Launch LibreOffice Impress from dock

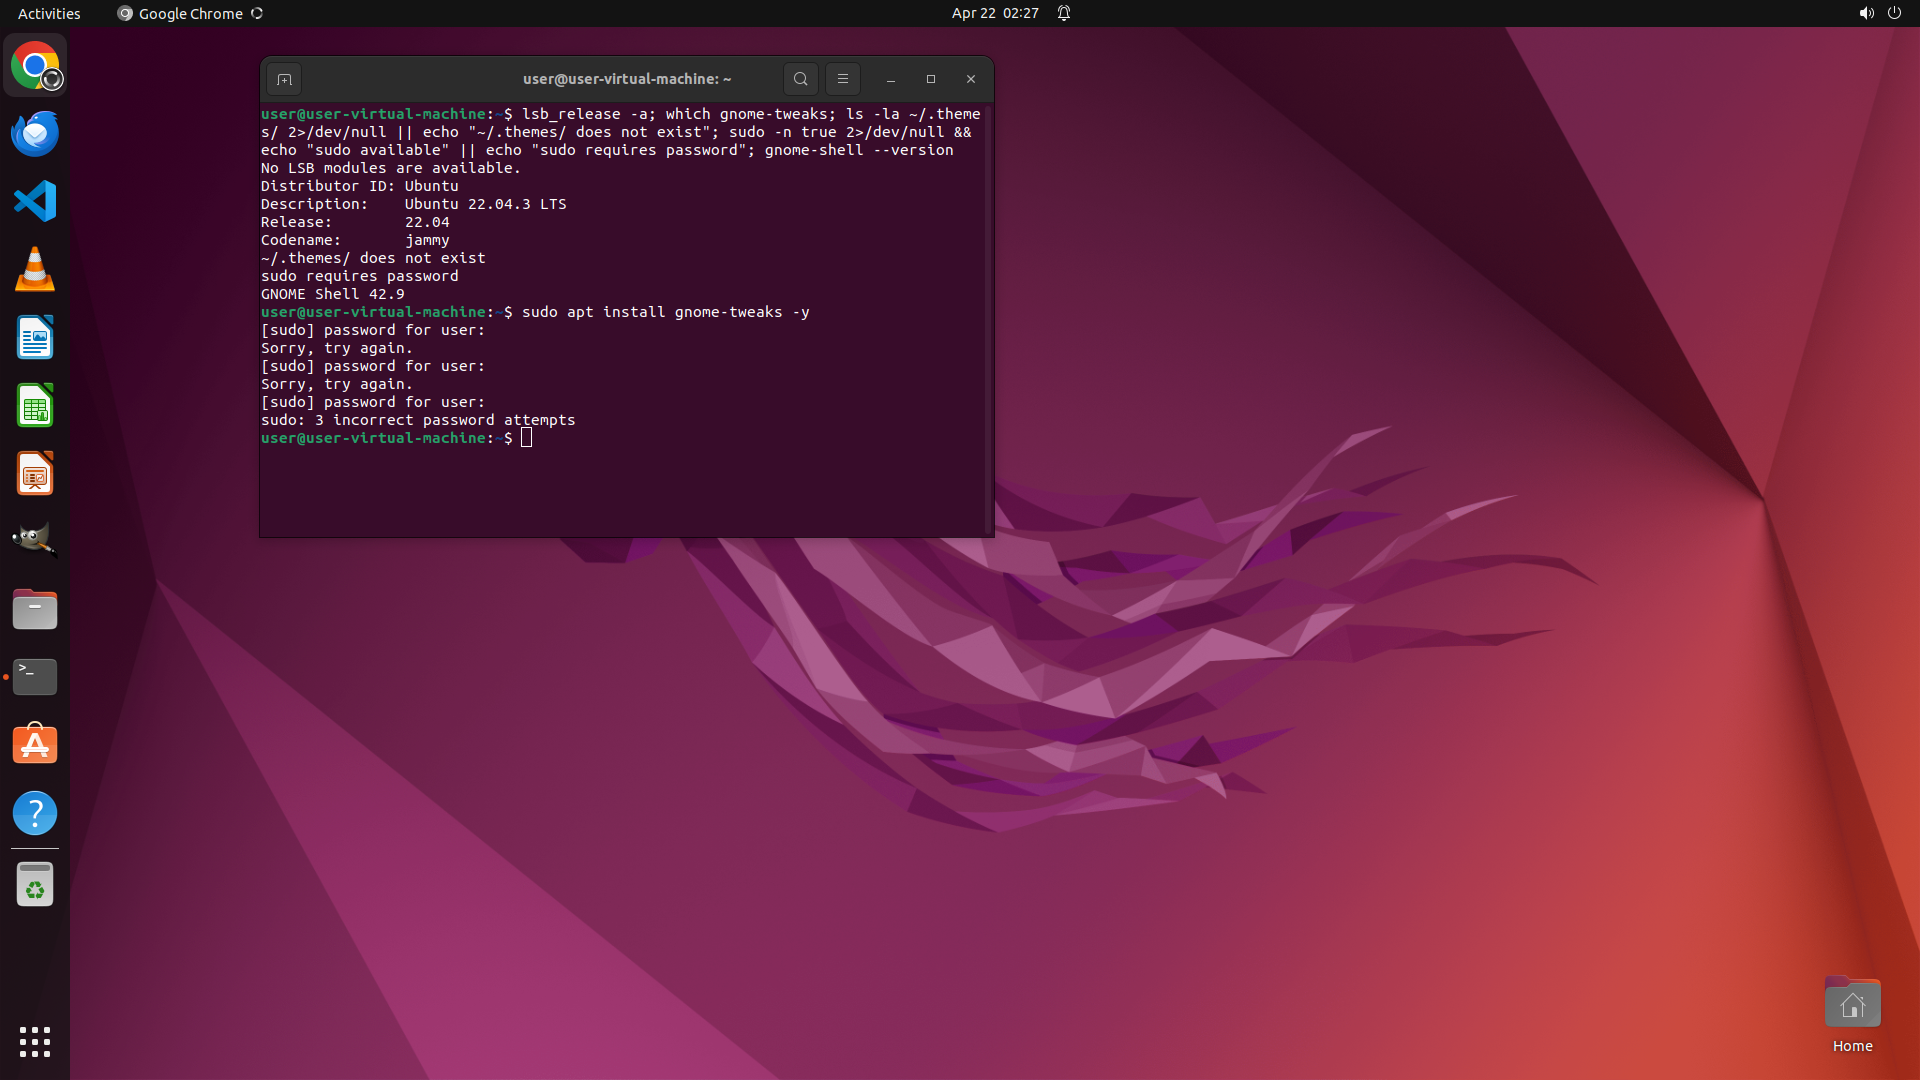point(35,474)
